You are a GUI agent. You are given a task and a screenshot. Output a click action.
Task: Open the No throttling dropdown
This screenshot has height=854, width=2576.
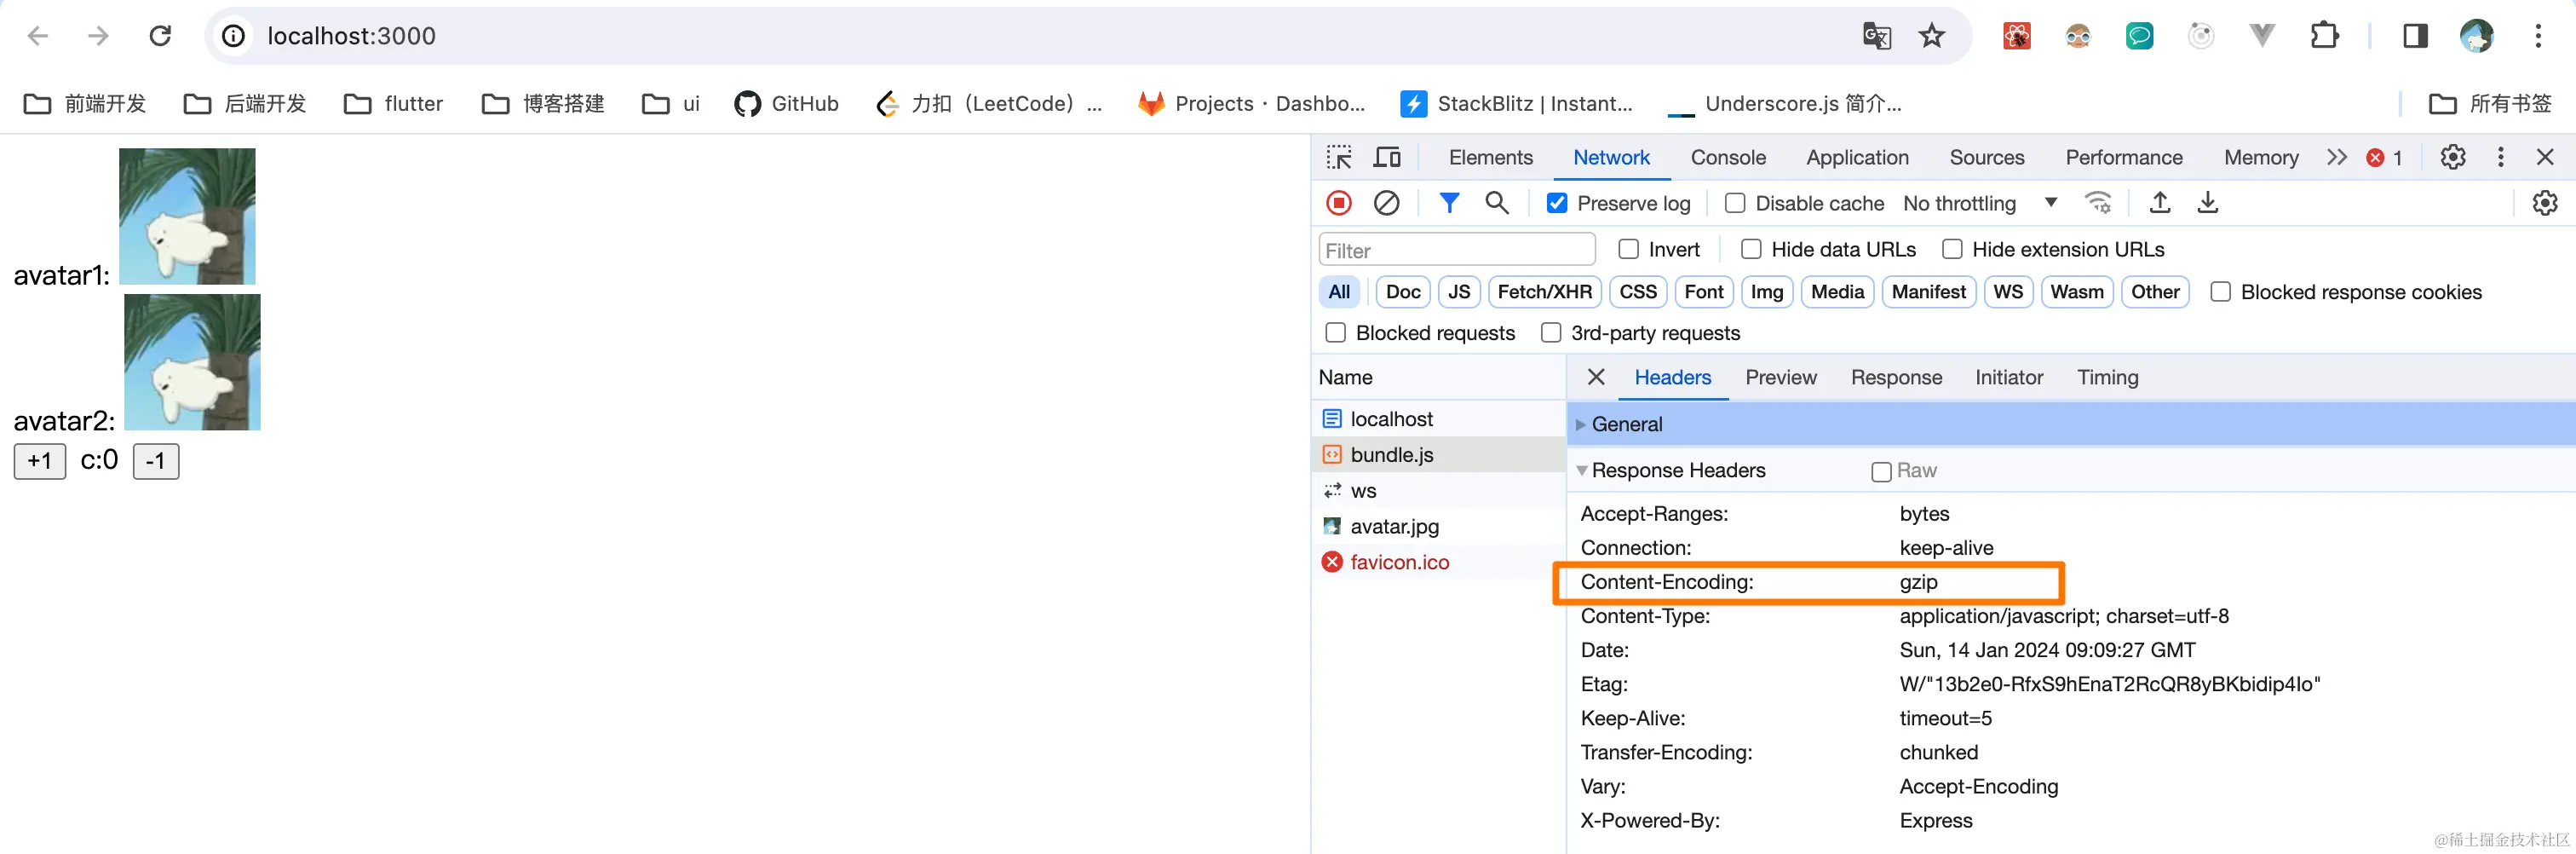[x=1980, y=203]
